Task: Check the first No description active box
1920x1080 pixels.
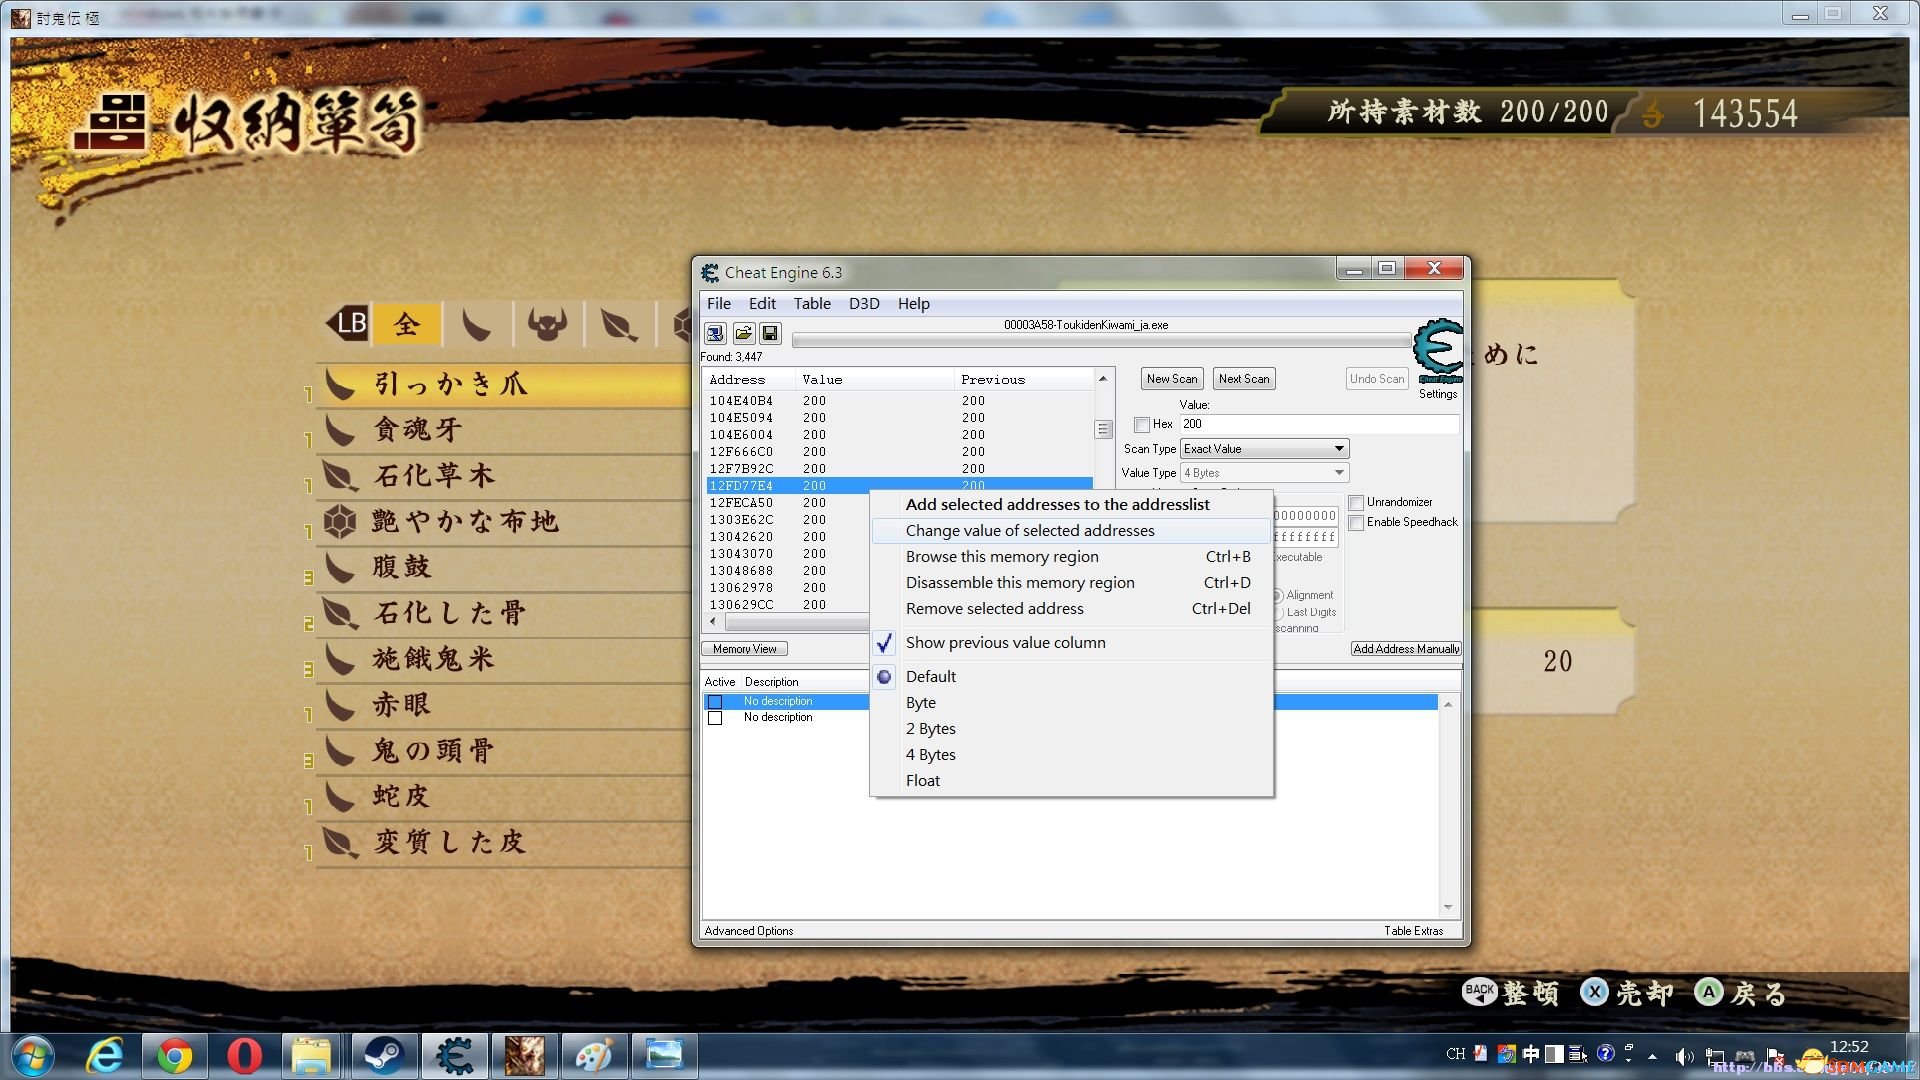Action: (x=715, y=702)
